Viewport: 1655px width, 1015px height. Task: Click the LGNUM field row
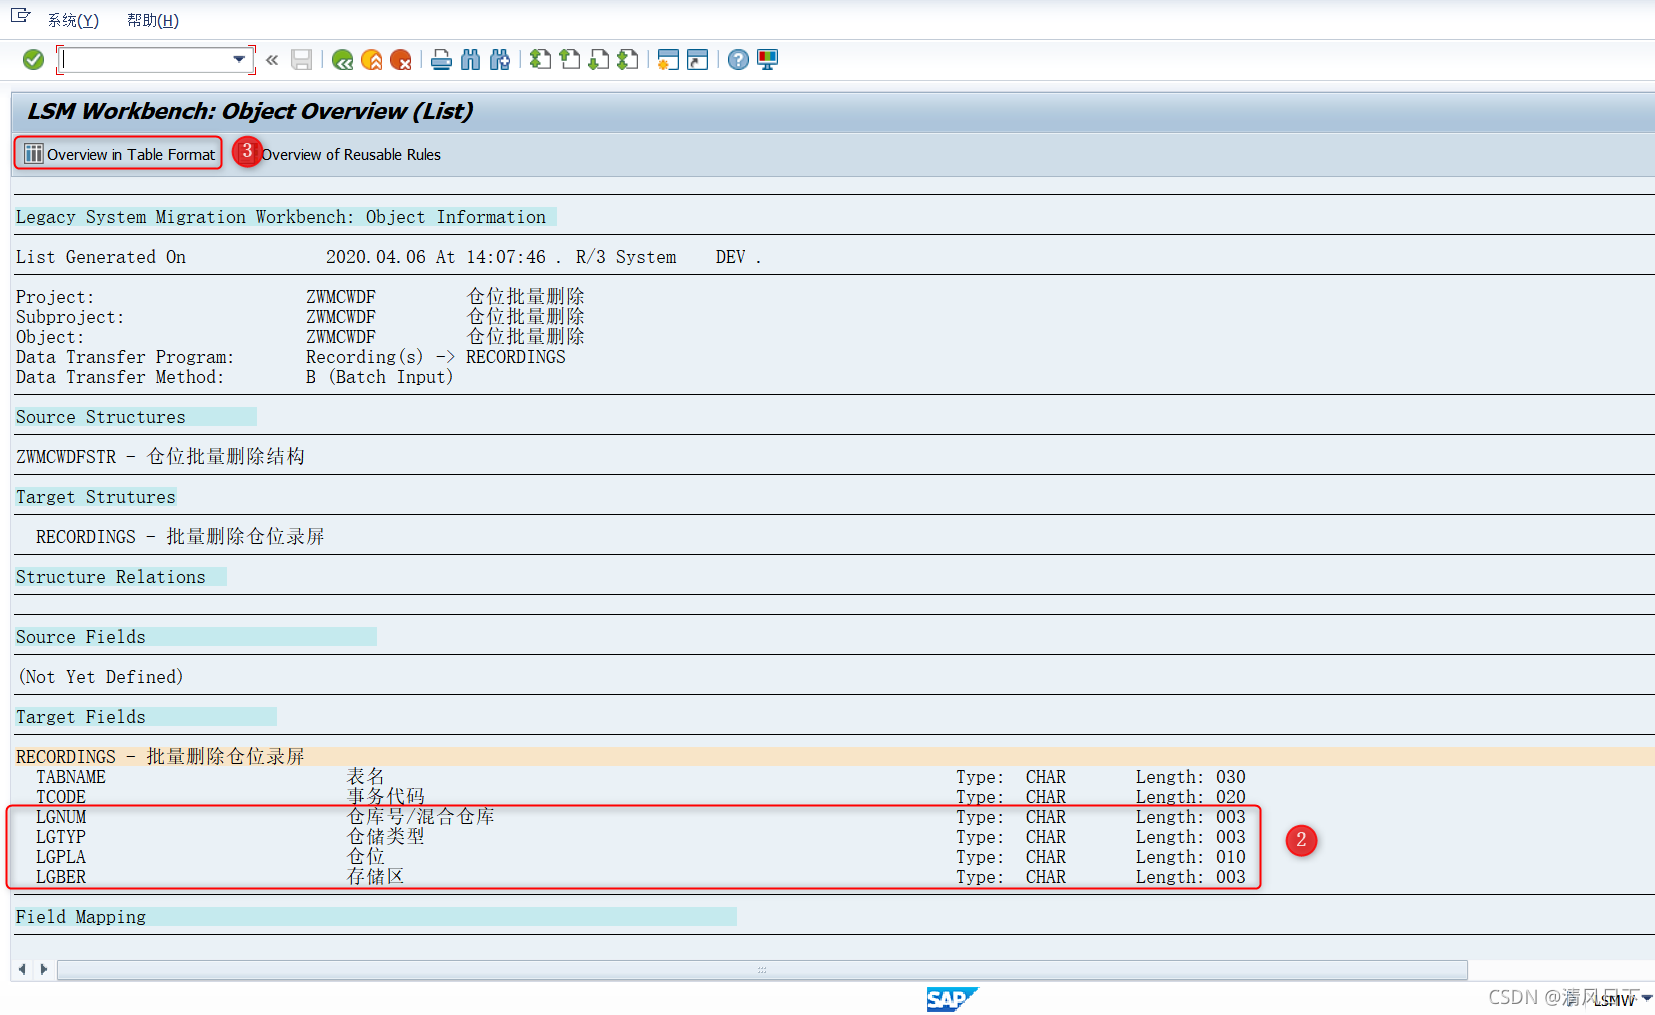(x=641, y=817)
